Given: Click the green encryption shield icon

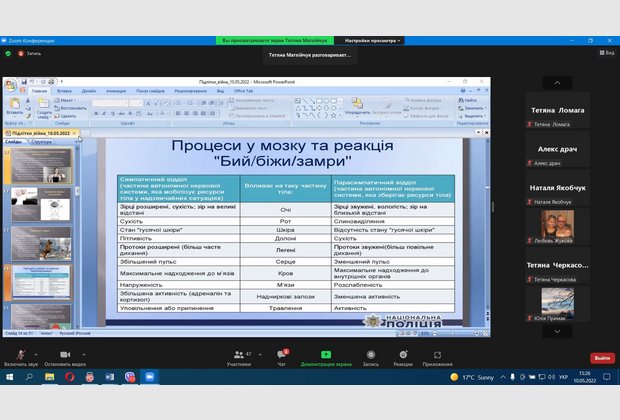Looking at the screenshot, I should pyautogui.click(x=7, y=53).
